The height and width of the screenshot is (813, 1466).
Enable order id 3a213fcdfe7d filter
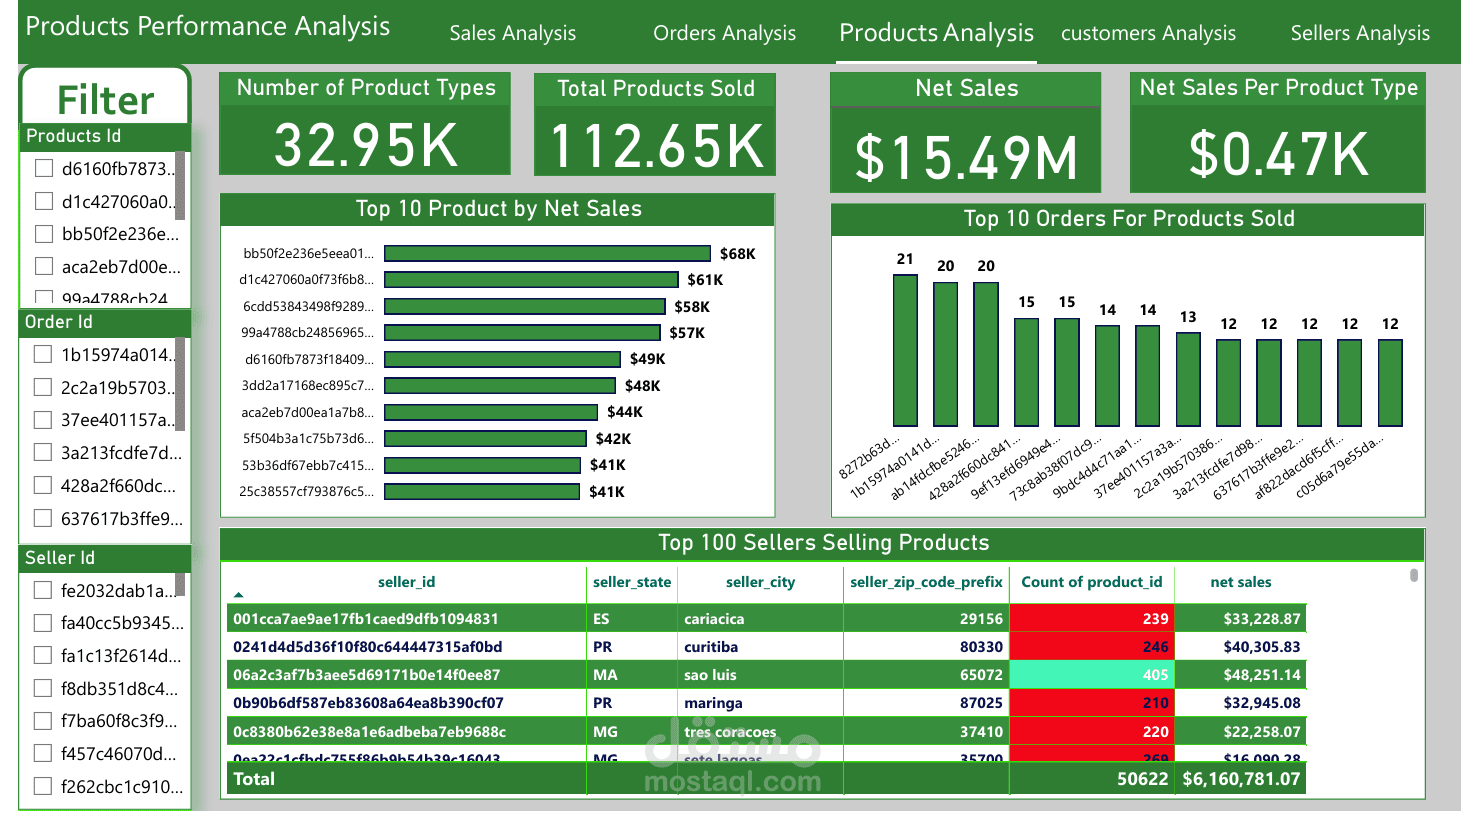click(x=43, y=452)
